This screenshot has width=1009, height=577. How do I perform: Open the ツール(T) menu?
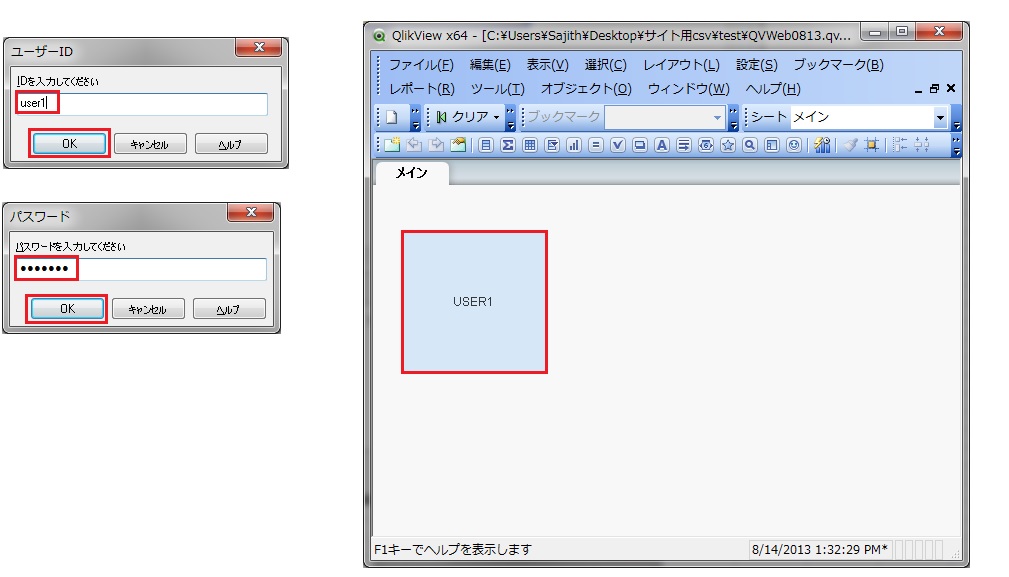(x=497, y=89)
